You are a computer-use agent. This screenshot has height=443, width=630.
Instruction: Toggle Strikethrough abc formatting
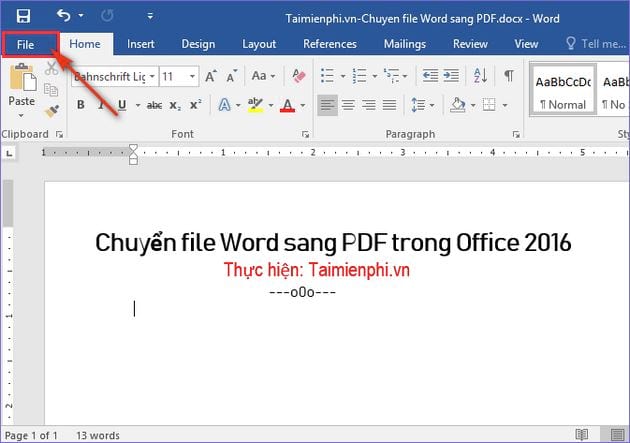pyautogui.click(x=154, y=106)
